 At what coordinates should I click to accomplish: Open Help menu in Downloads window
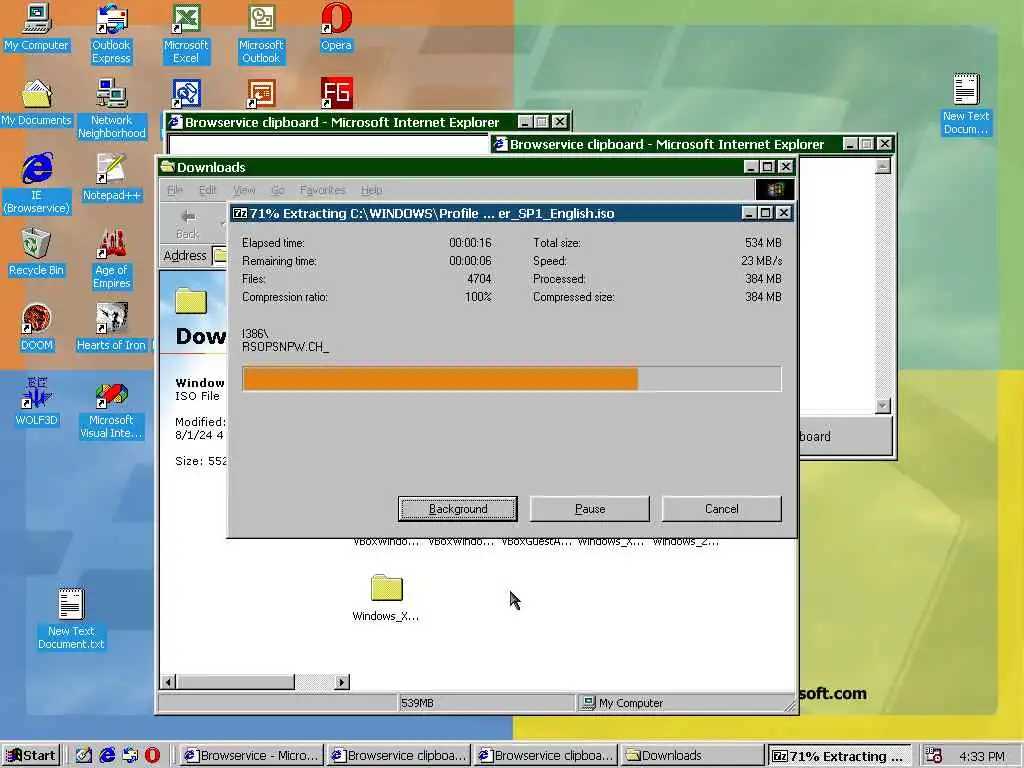pos(372,190)
